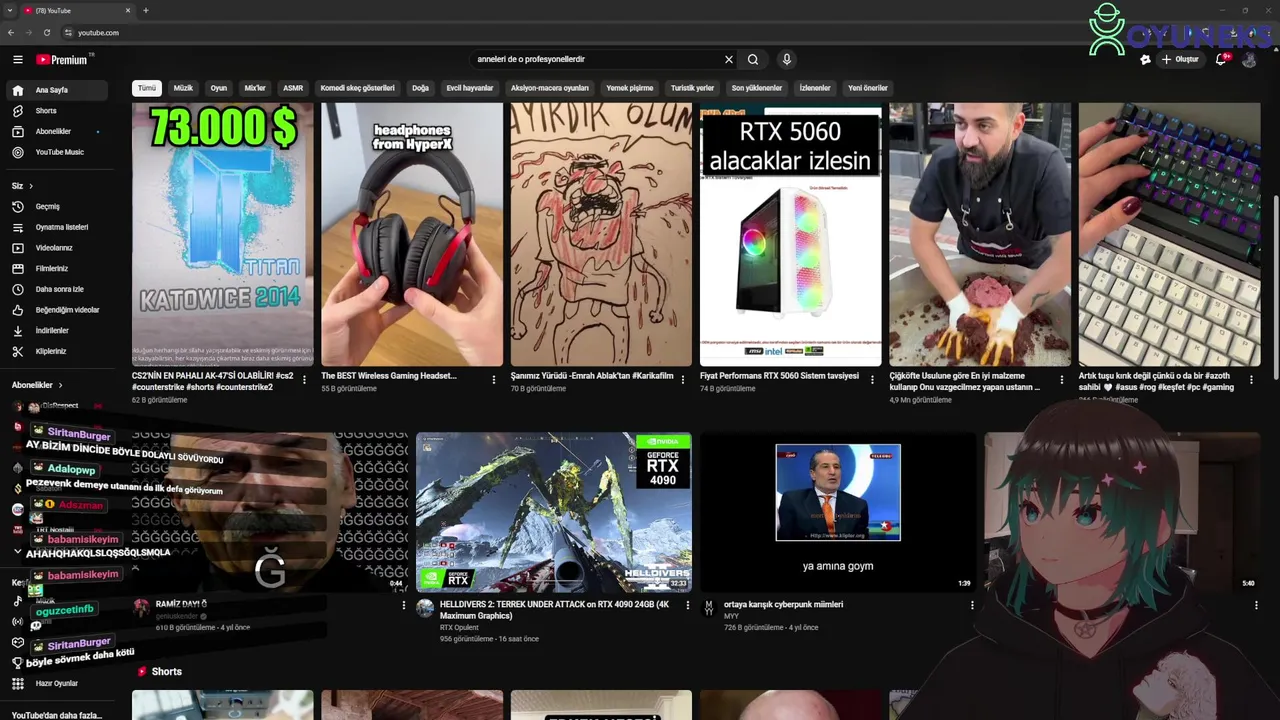Click the RAMİZ DAYI Ğ video title
The height and width of the screenshot is (720, 1280).
(x=181, y=604)
